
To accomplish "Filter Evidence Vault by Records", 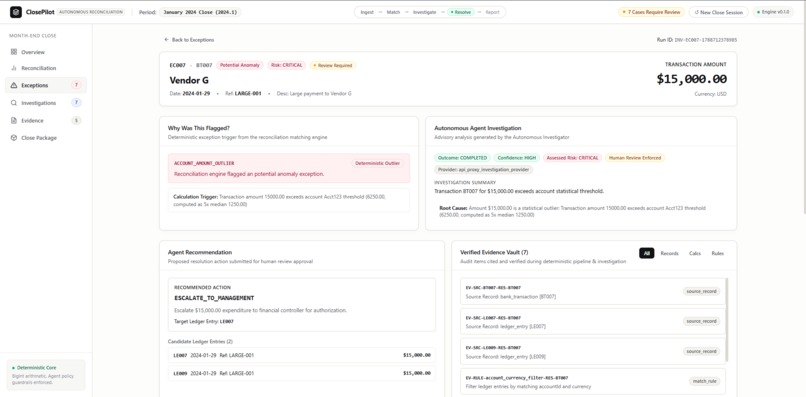I will (x=669, y=253).
